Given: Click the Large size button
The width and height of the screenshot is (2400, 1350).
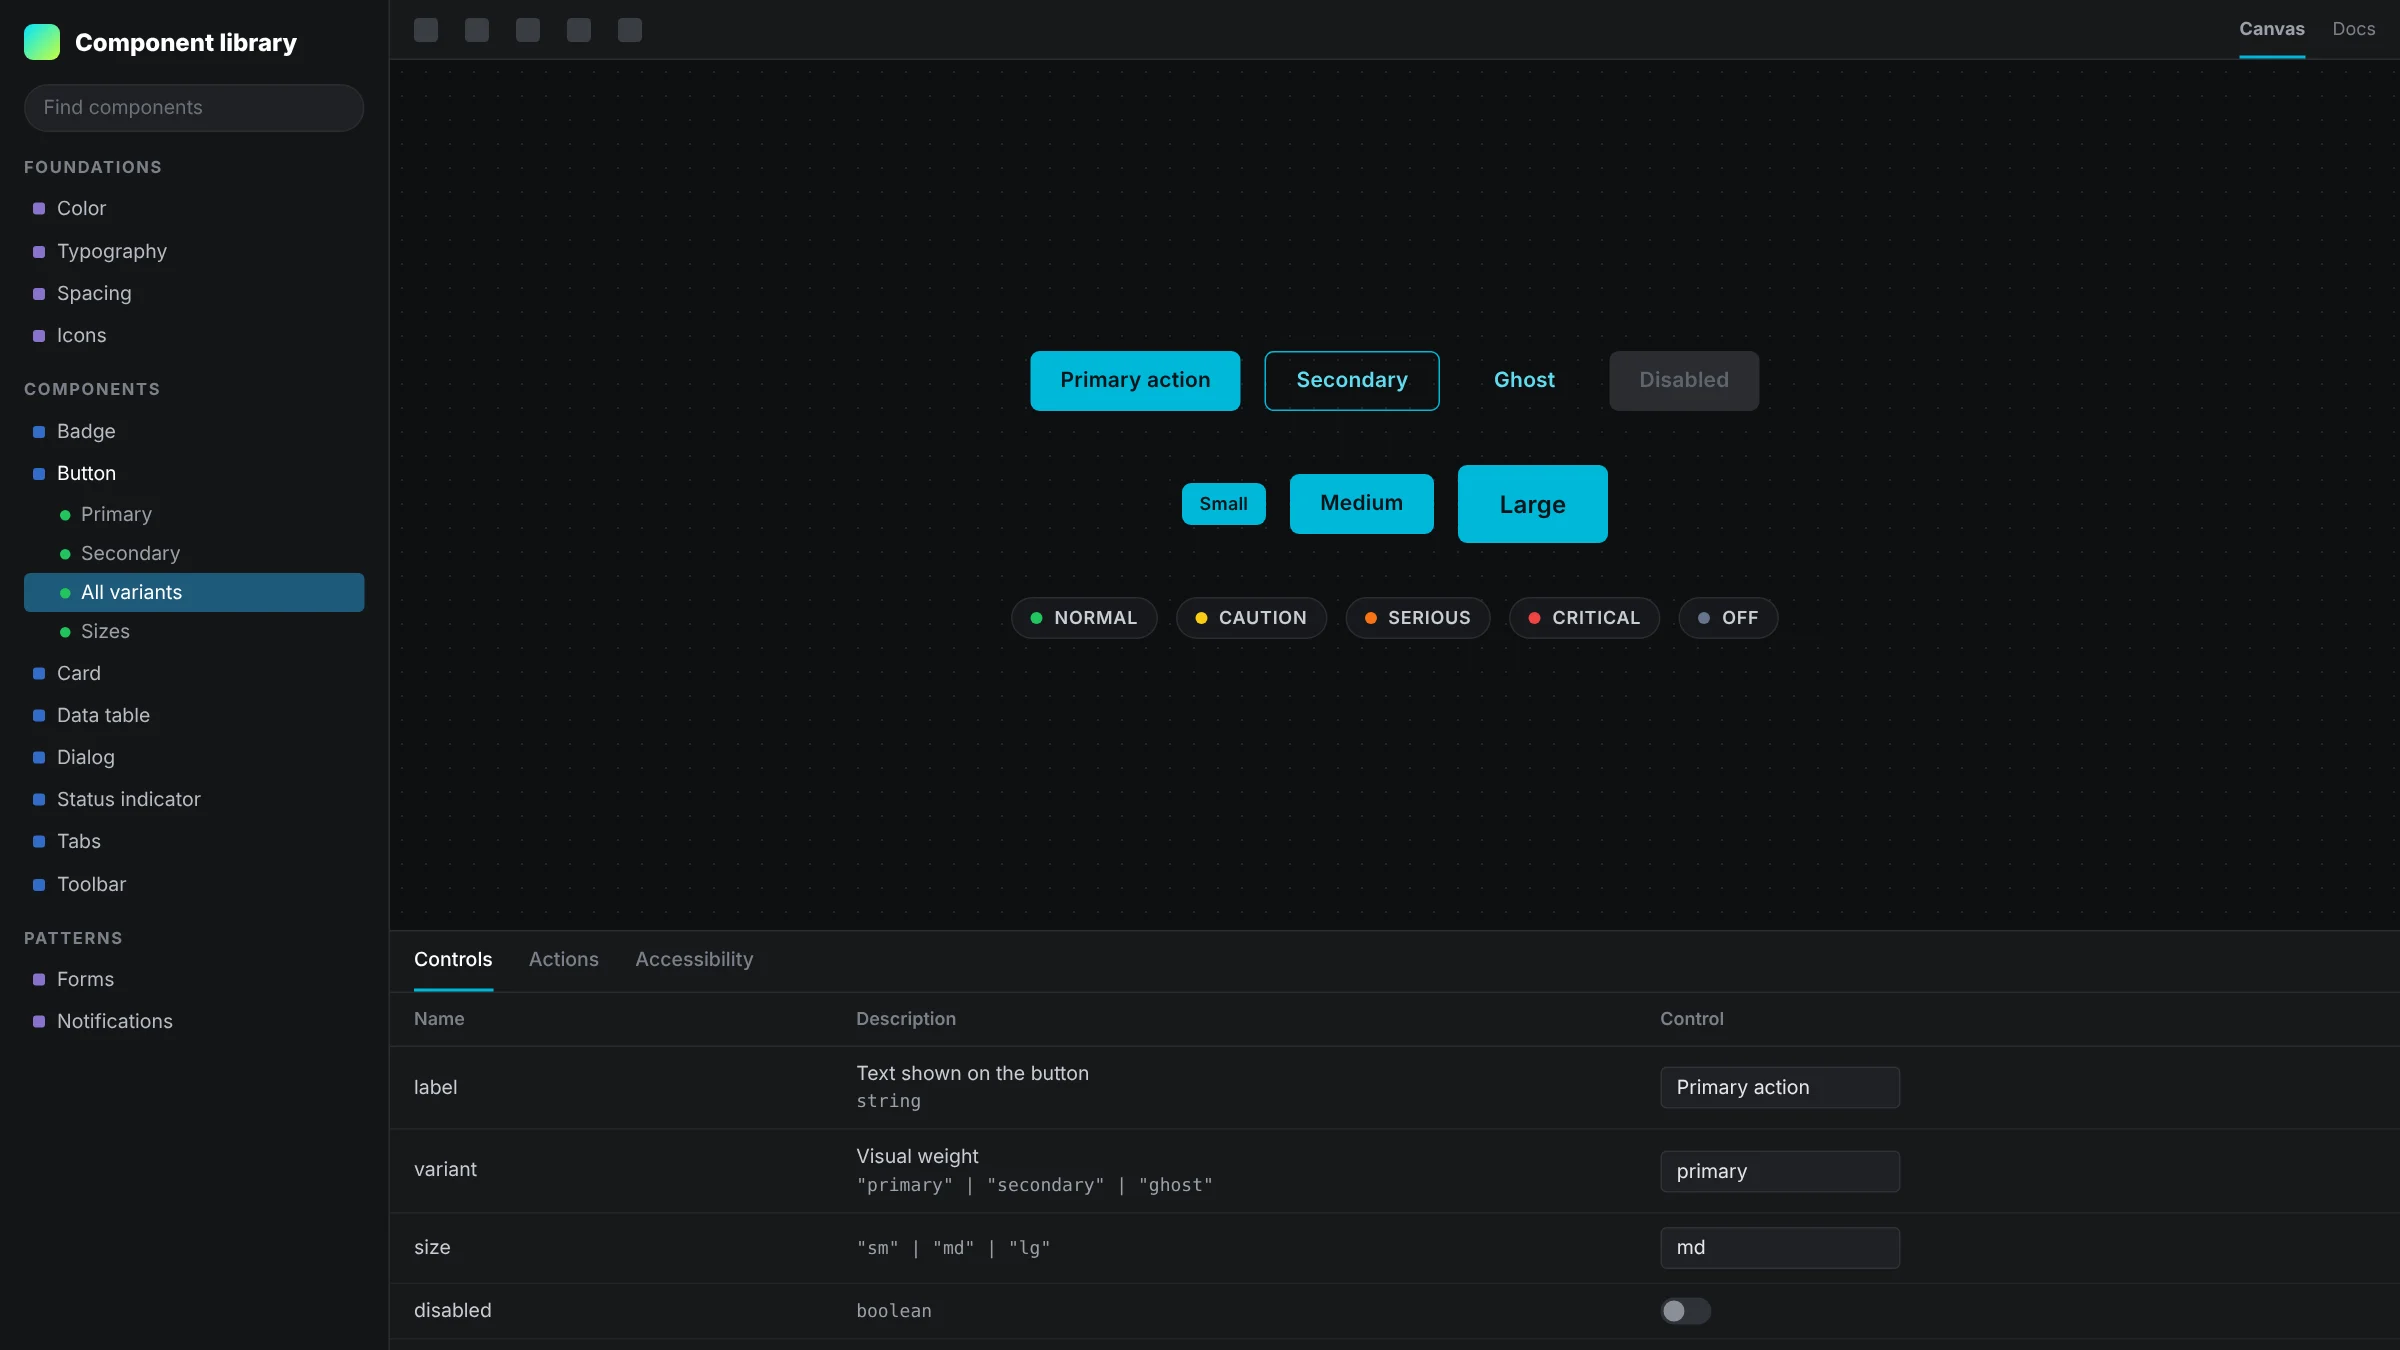Looking at the screenshot, I should (1532, 504).
